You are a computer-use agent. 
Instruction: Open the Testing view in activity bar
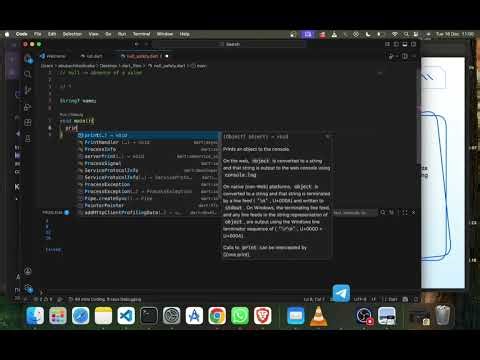point(28,138)
